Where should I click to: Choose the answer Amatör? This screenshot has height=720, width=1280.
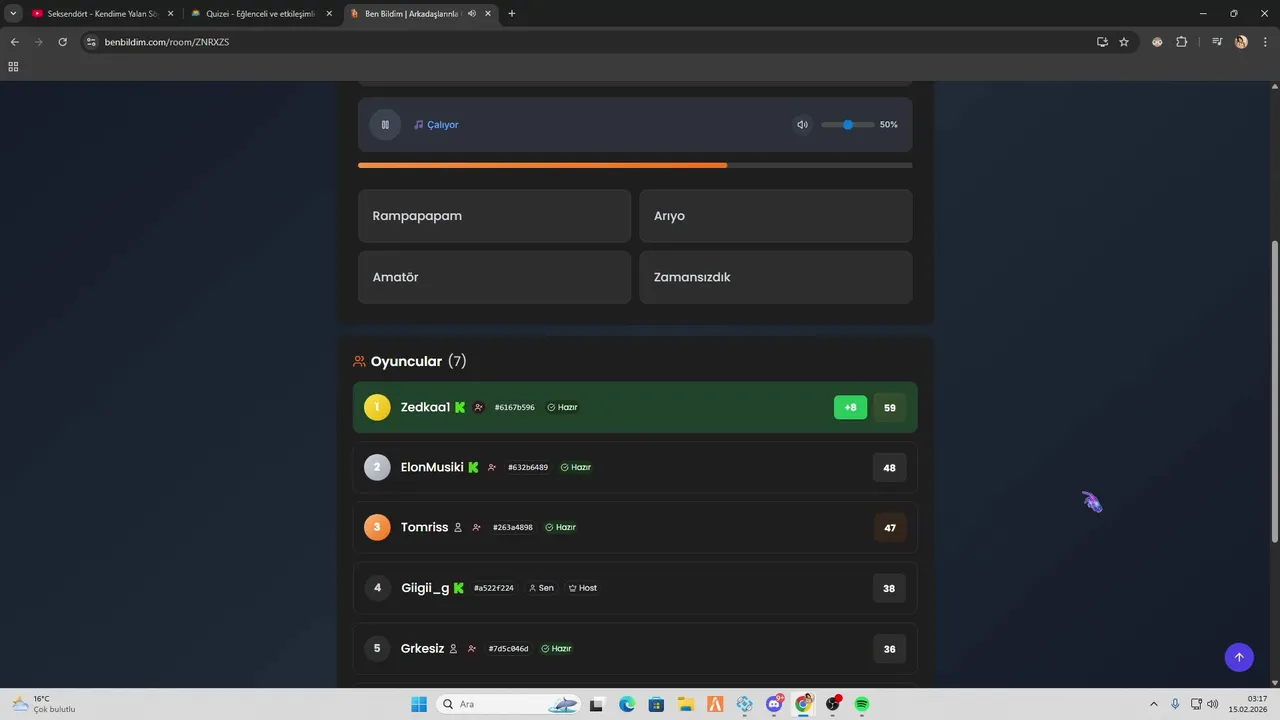[x=495, y=277]
